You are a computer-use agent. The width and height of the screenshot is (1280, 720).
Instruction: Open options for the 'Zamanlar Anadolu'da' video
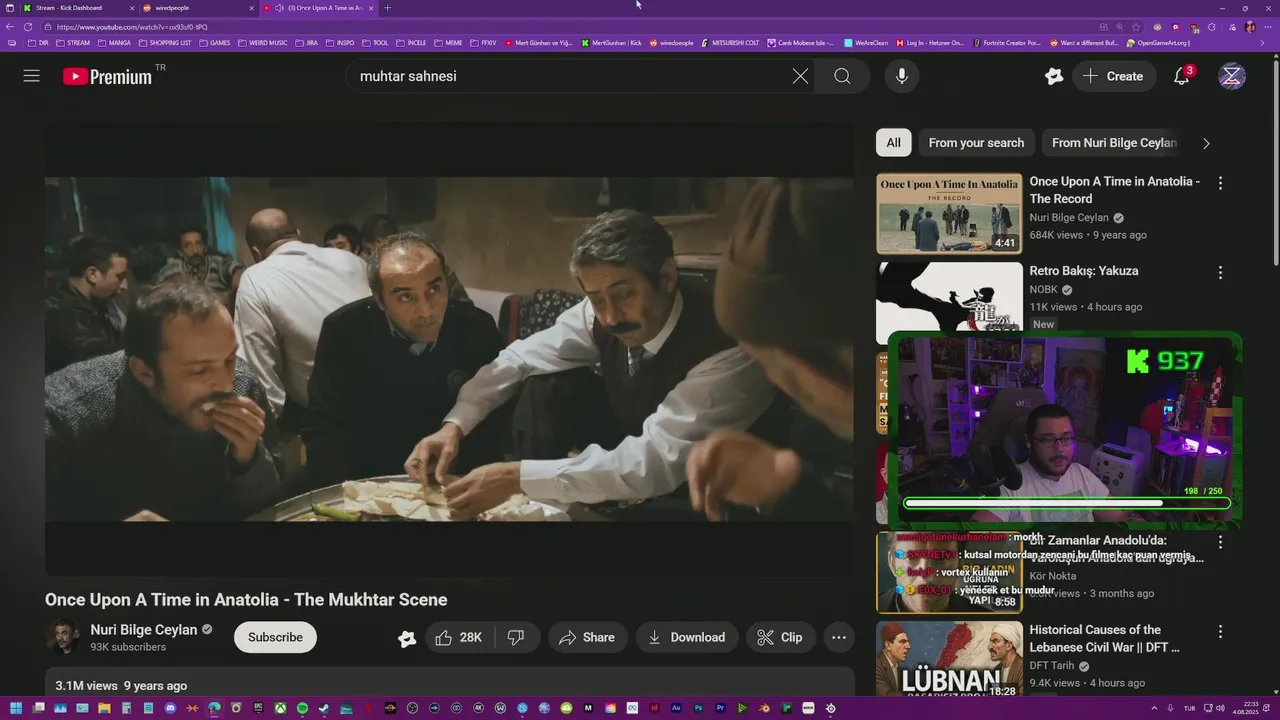coord(1220,542)
